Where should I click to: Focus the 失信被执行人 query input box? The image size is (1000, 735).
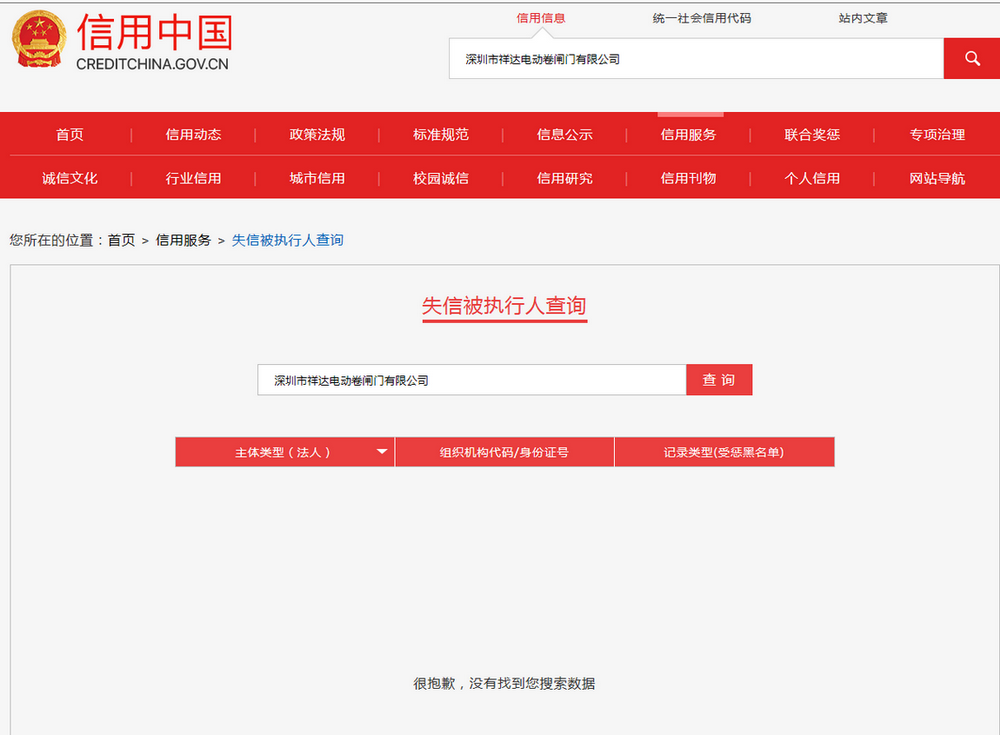click(x=471, y=380)
